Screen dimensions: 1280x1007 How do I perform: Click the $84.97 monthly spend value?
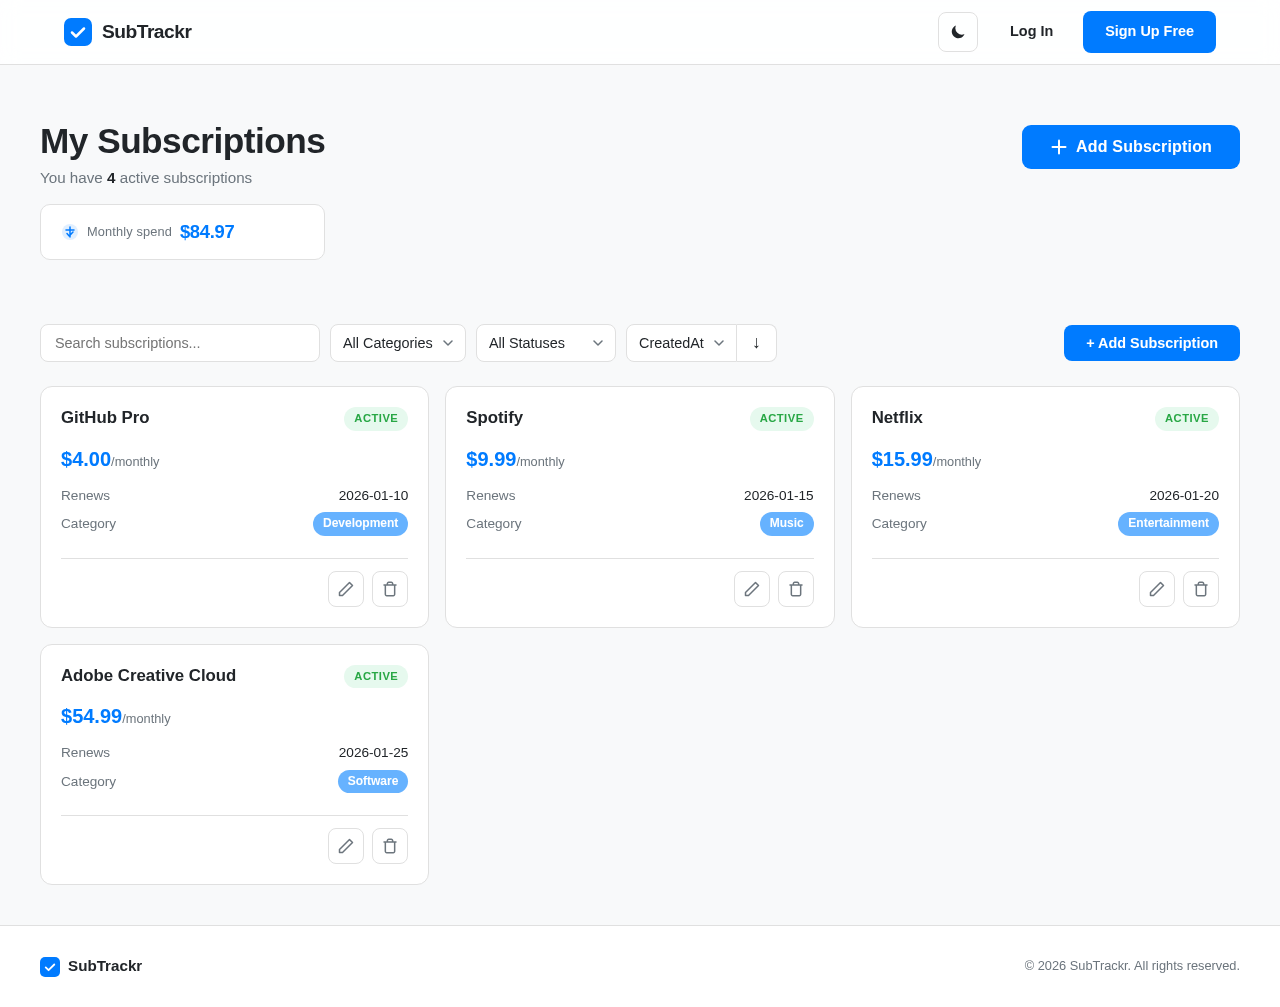207,232
